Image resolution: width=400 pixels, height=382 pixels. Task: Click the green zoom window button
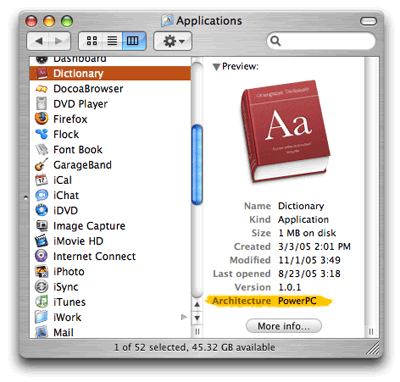tap(67, 21)
